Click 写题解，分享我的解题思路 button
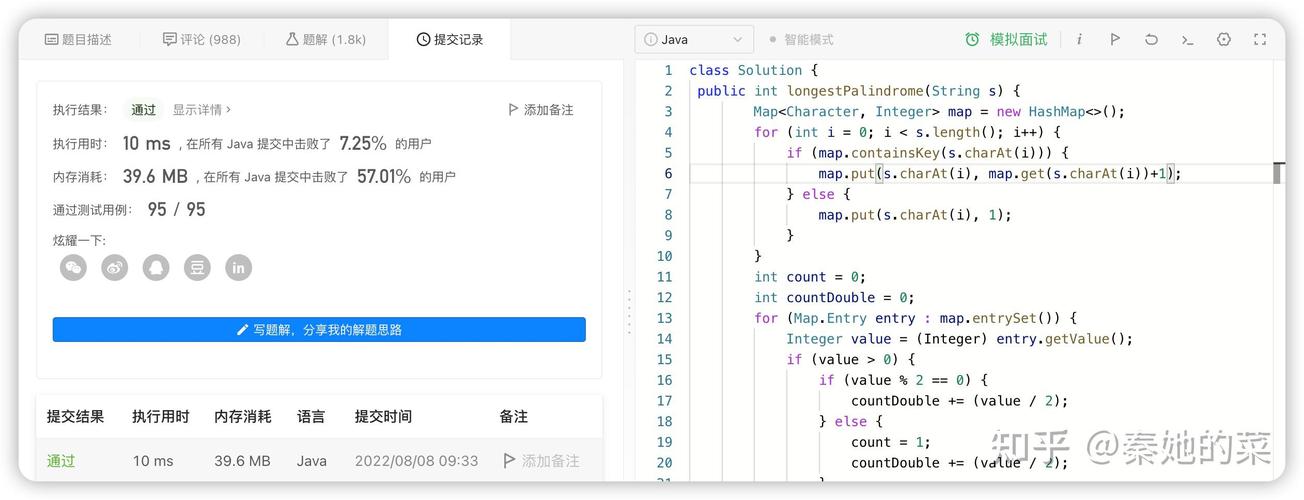 (319, 330)
